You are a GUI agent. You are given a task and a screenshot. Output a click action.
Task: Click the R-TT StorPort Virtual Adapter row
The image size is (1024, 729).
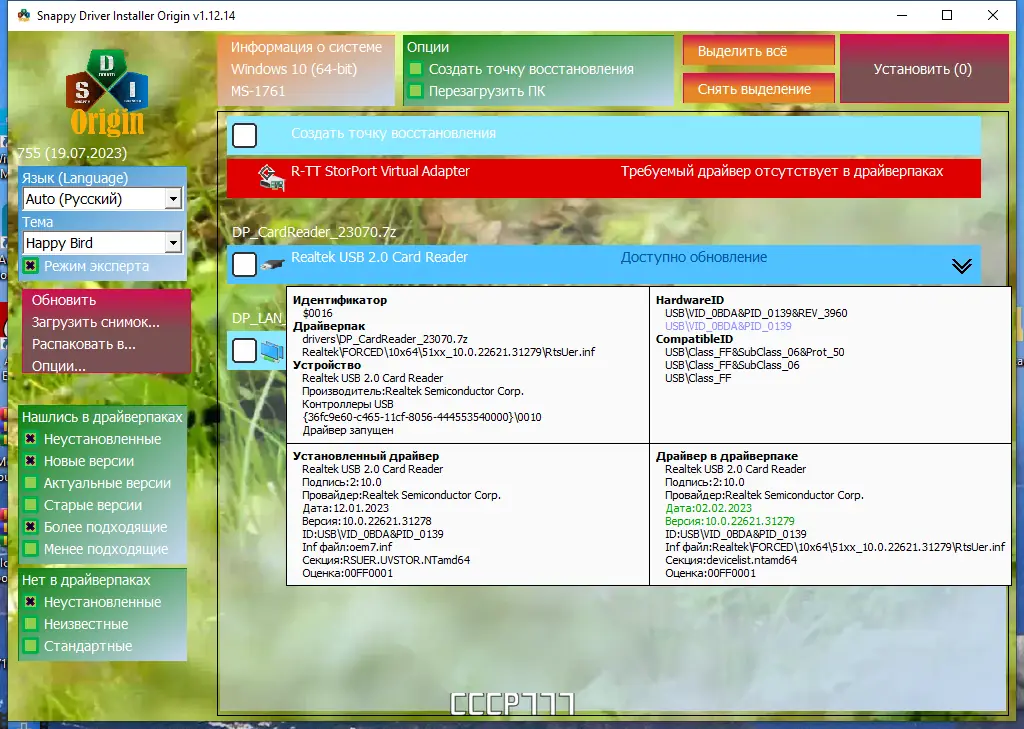click(603, 178)
